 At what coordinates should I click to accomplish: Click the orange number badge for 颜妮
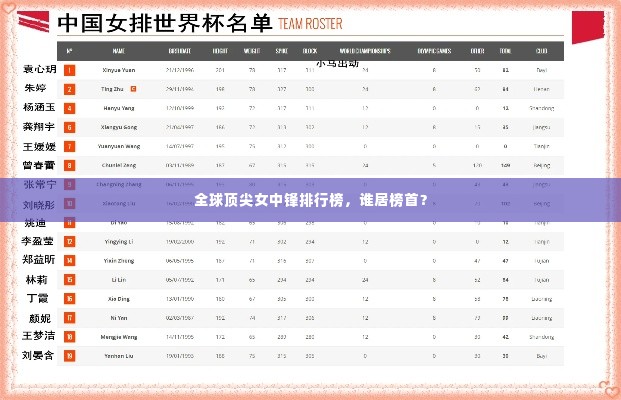[x=69, y=317]
